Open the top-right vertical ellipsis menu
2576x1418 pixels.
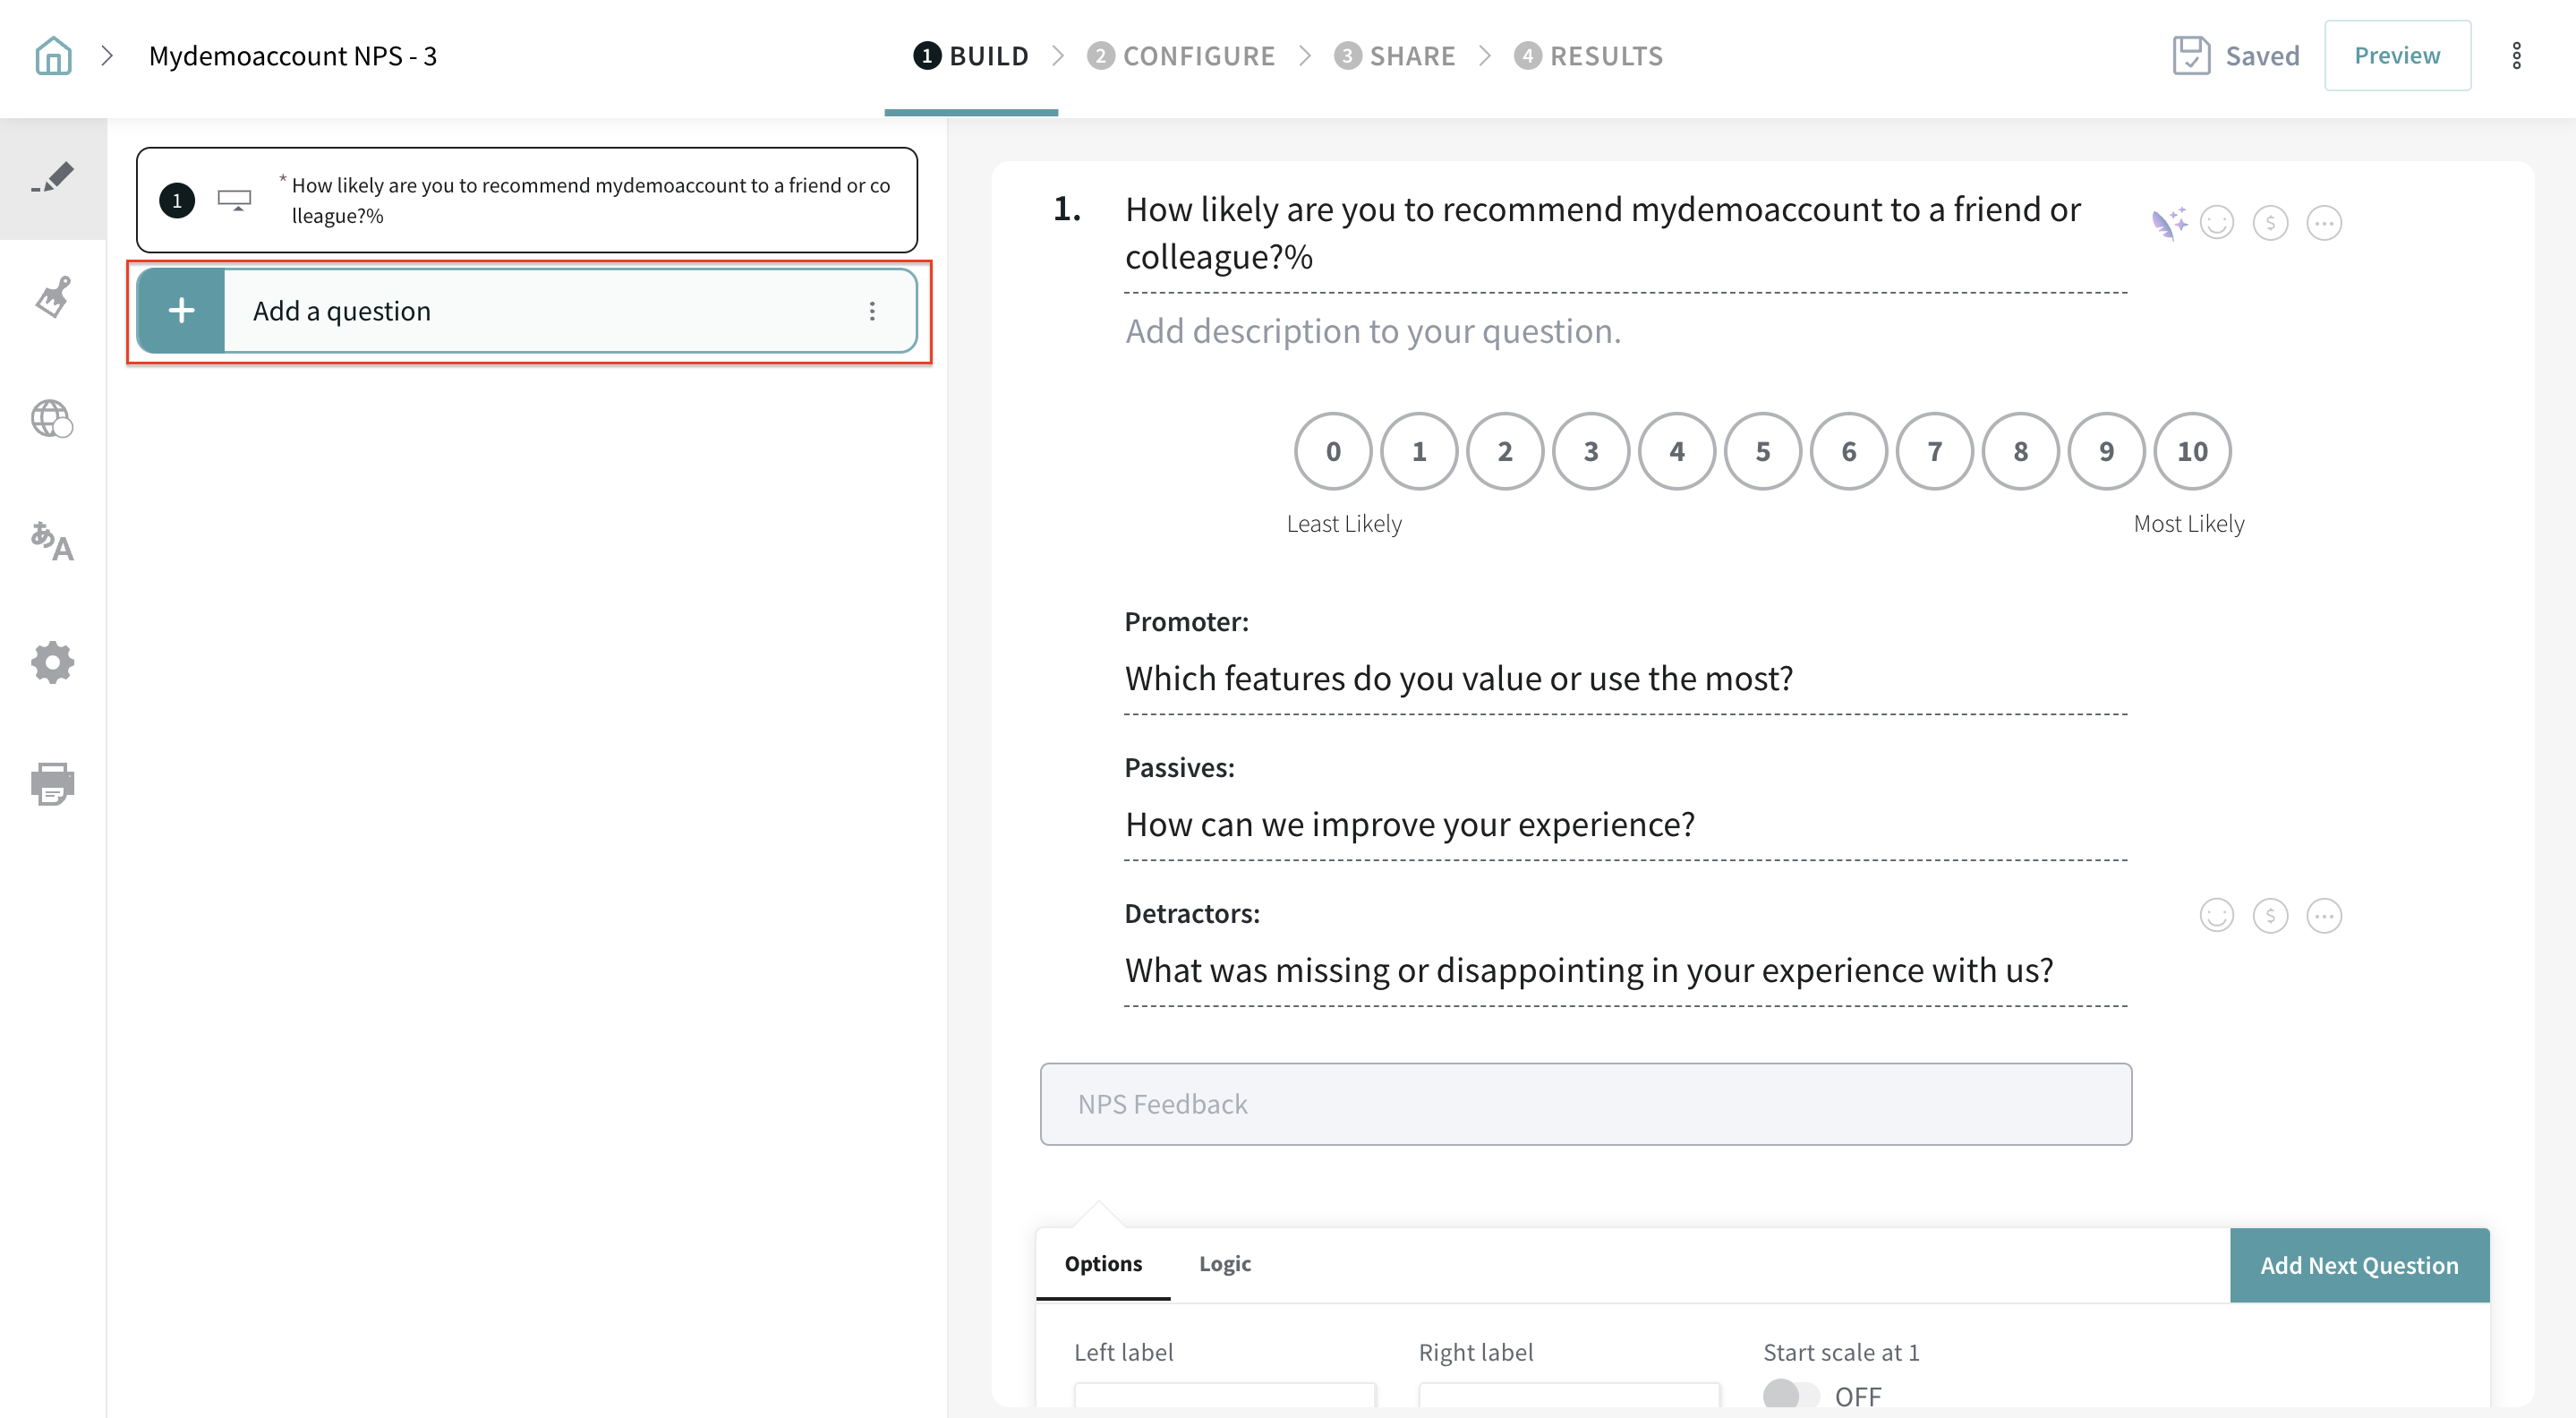click(2516, 56)
